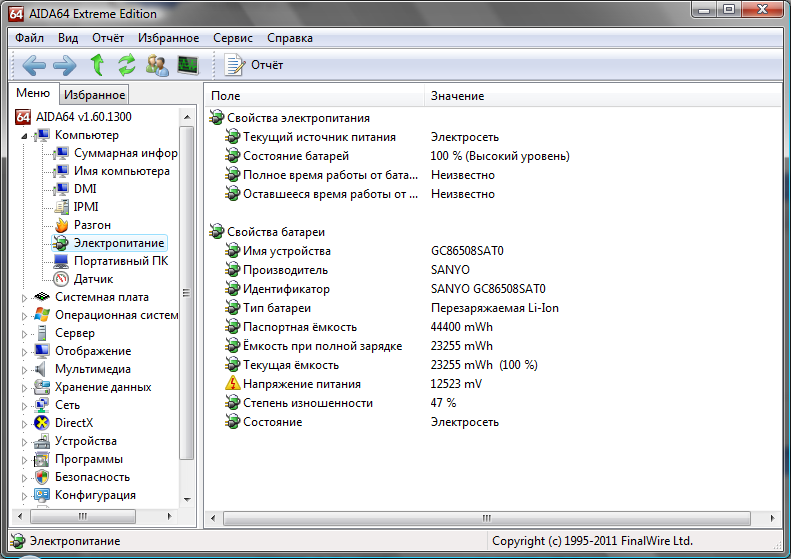Viewport: 791px width, 559px height.
Task: Switch to the Меню tab
Action: [x=33, y=93]
